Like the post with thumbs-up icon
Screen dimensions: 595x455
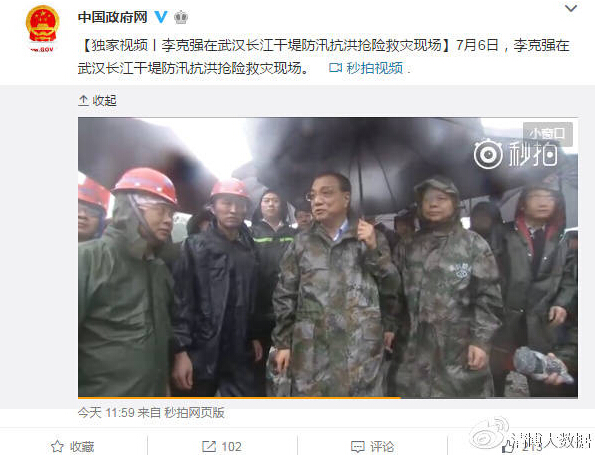click(508, 447)
